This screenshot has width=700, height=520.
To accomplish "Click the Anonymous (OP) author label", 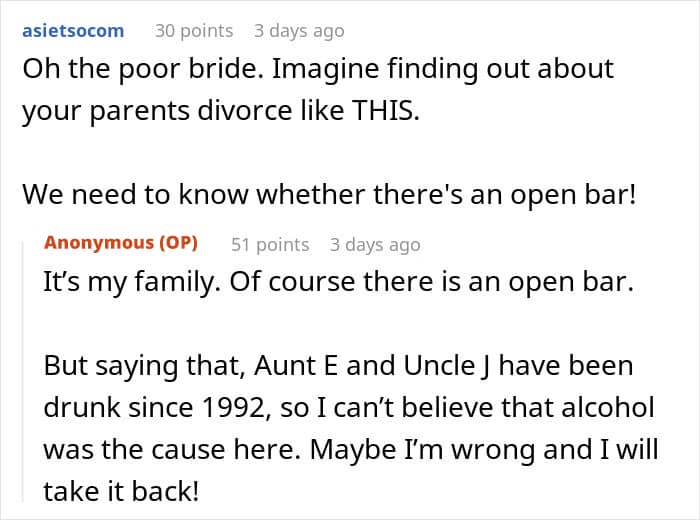I will pyautogui.click(x=121, y=243).
